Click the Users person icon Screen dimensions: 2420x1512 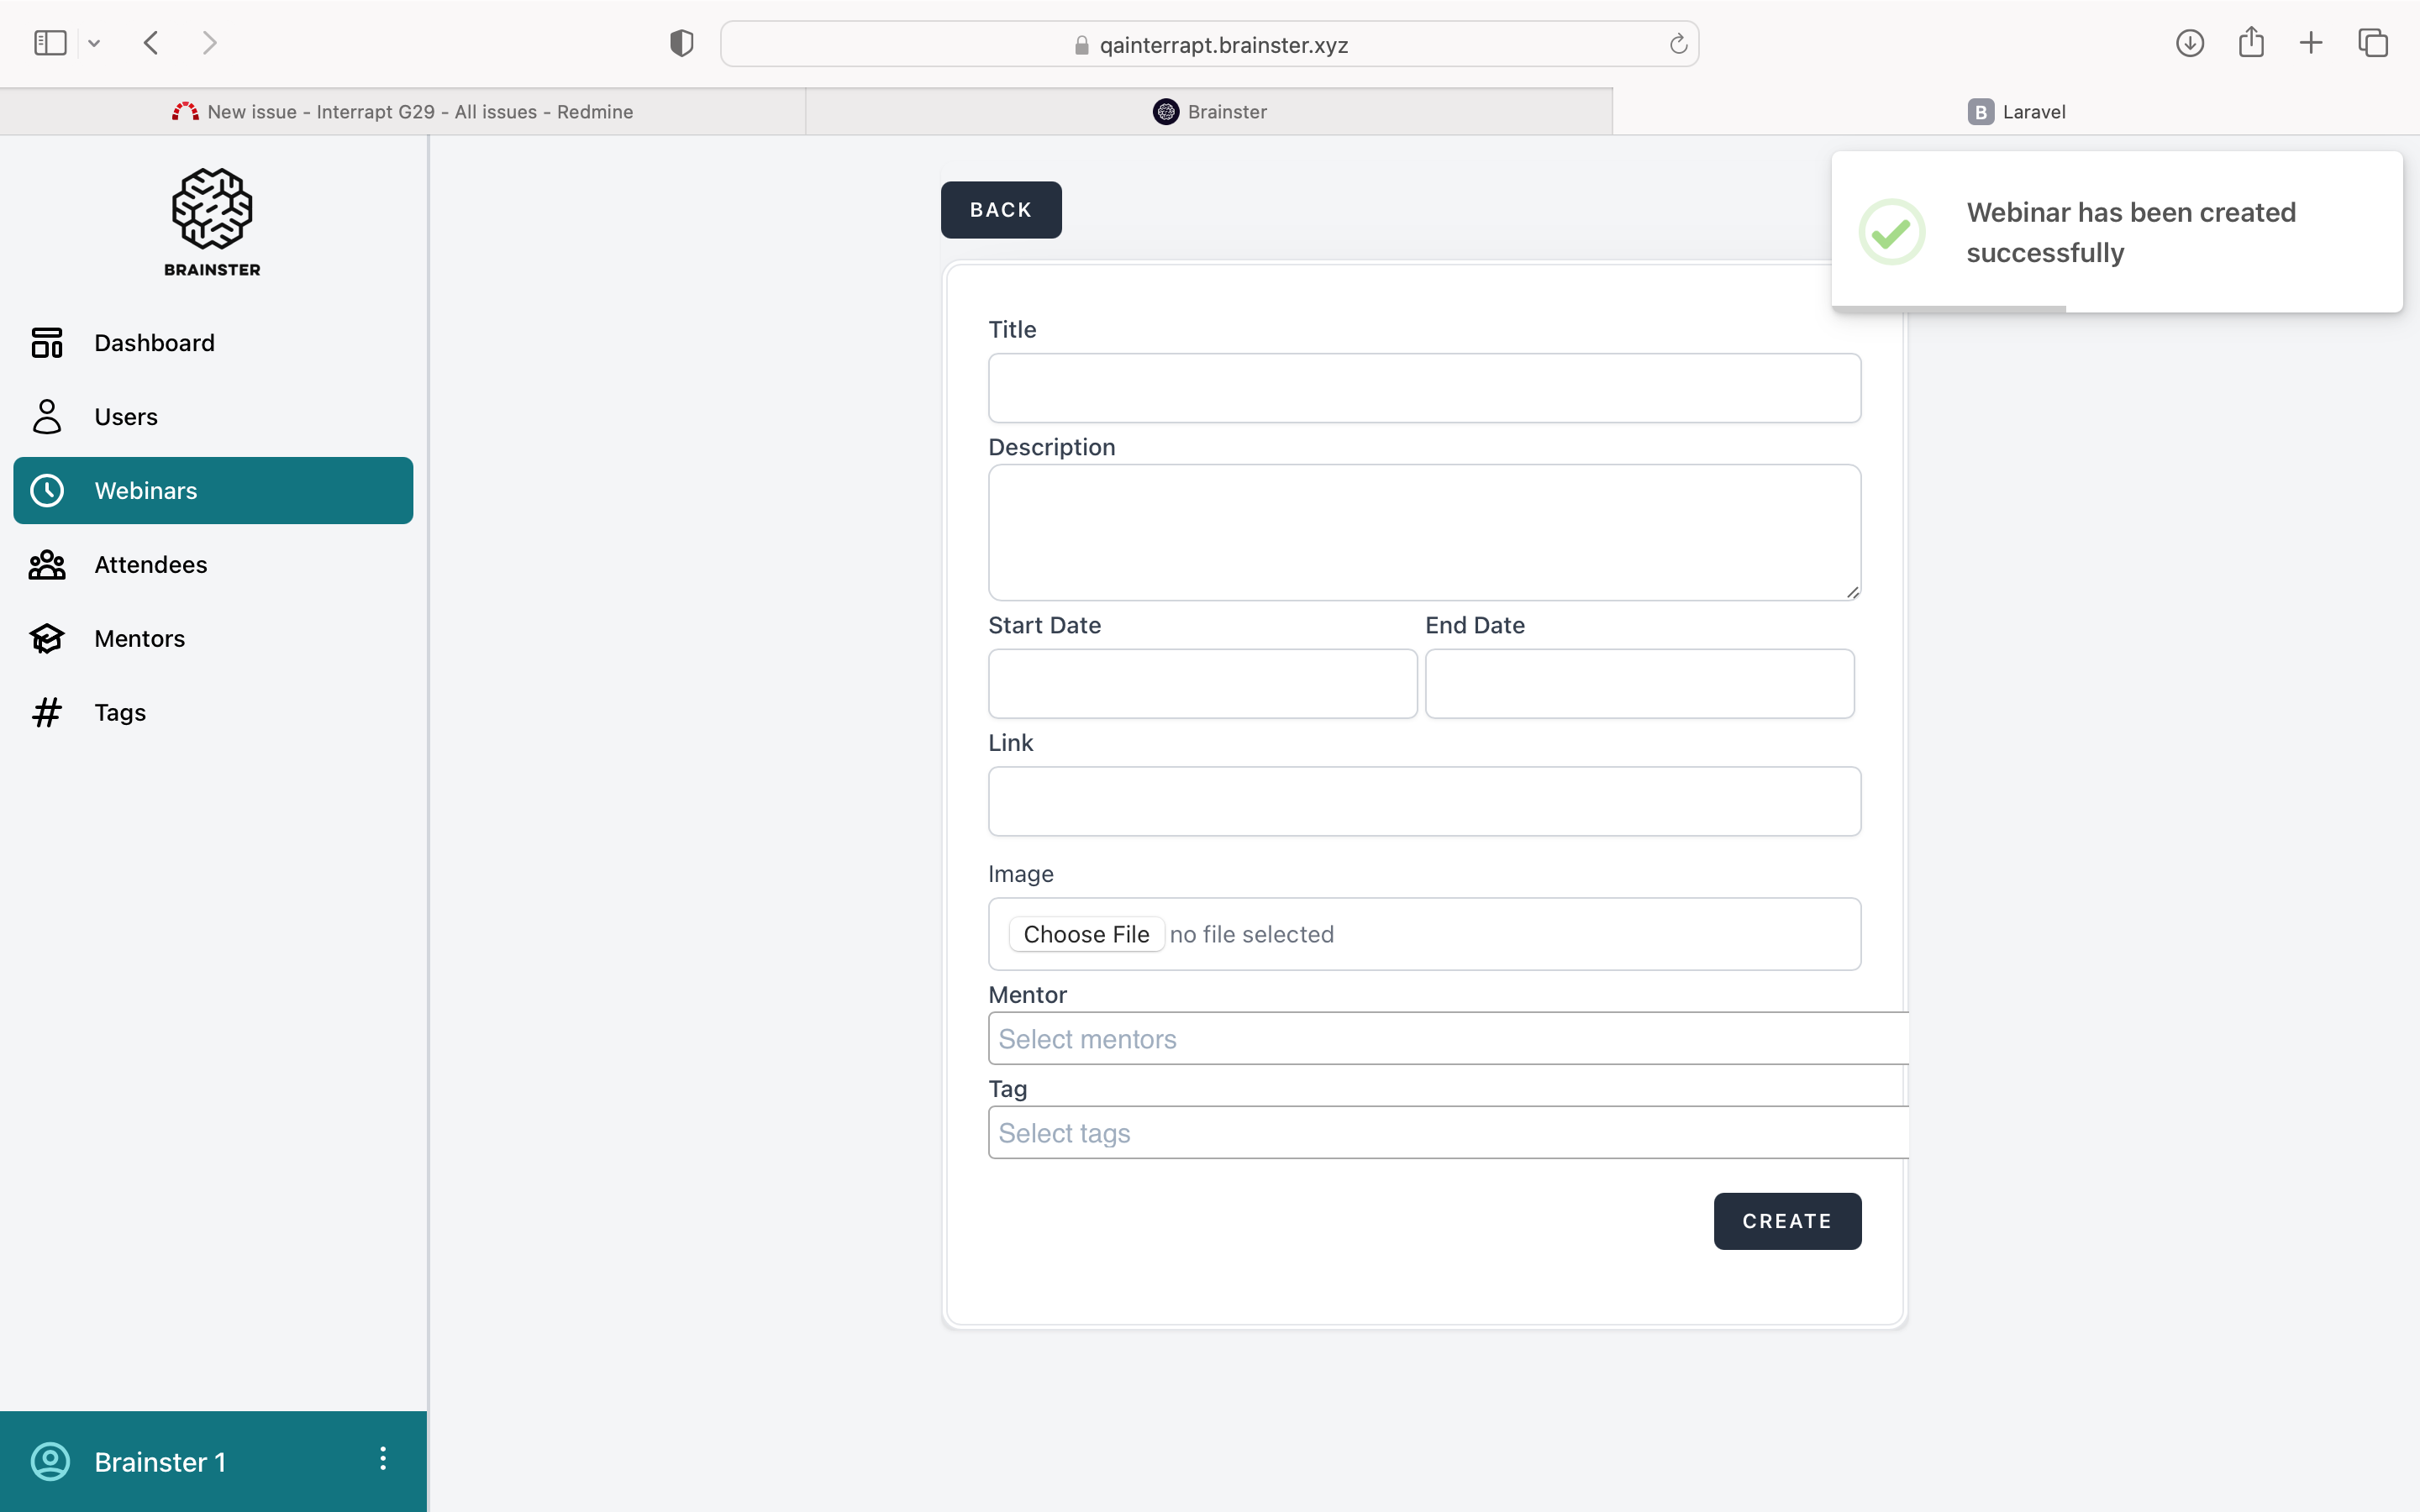coord(47,417)
